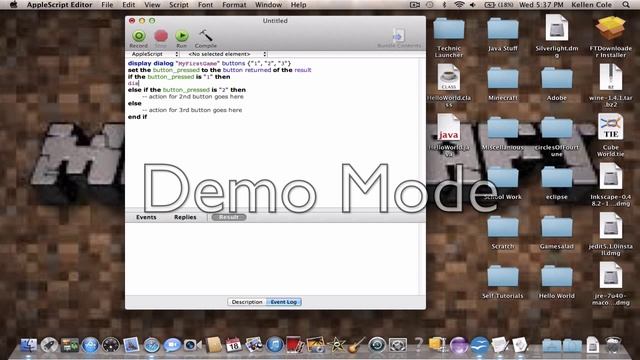
Task: Open the Font menu
Action: coord(205,5)
